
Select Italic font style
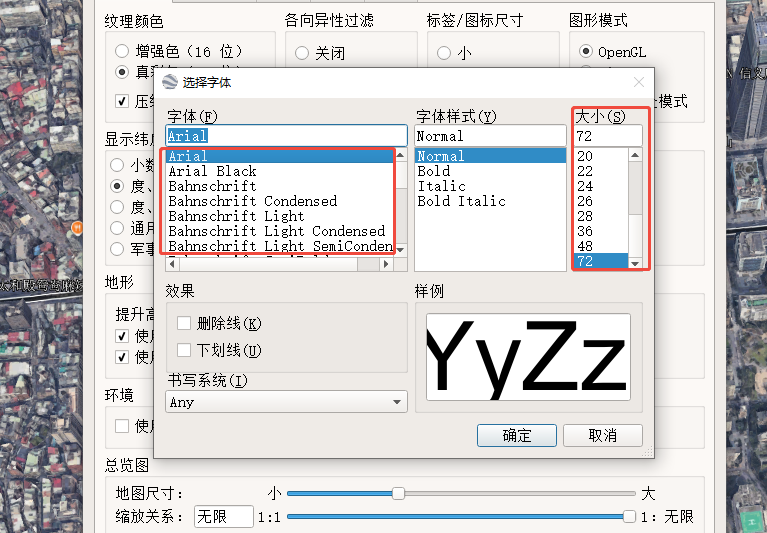pyautogui.click(x=490, y=186)
